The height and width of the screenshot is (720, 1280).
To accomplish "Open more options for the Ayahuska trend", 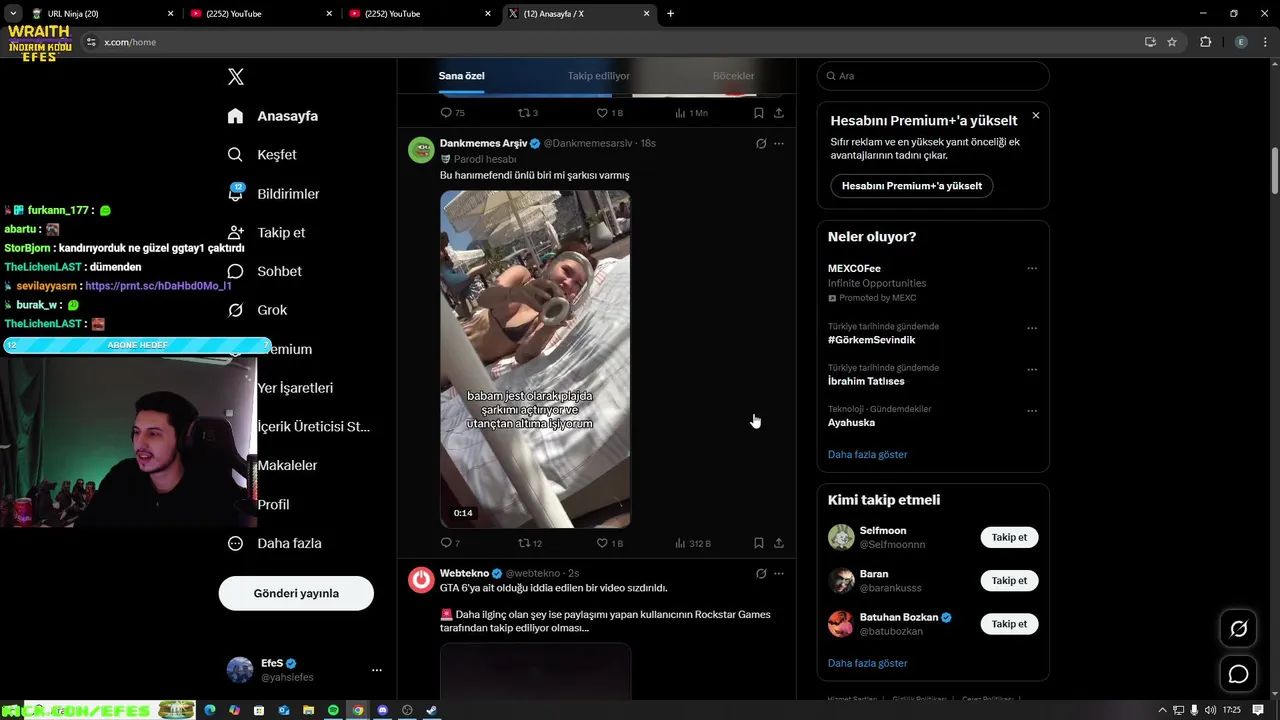I will pos(1032,411).
